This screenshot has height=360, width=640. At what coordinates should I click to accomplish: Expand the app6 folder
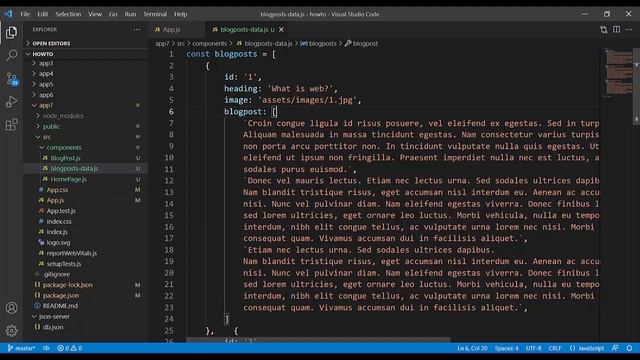pos(46,95)
